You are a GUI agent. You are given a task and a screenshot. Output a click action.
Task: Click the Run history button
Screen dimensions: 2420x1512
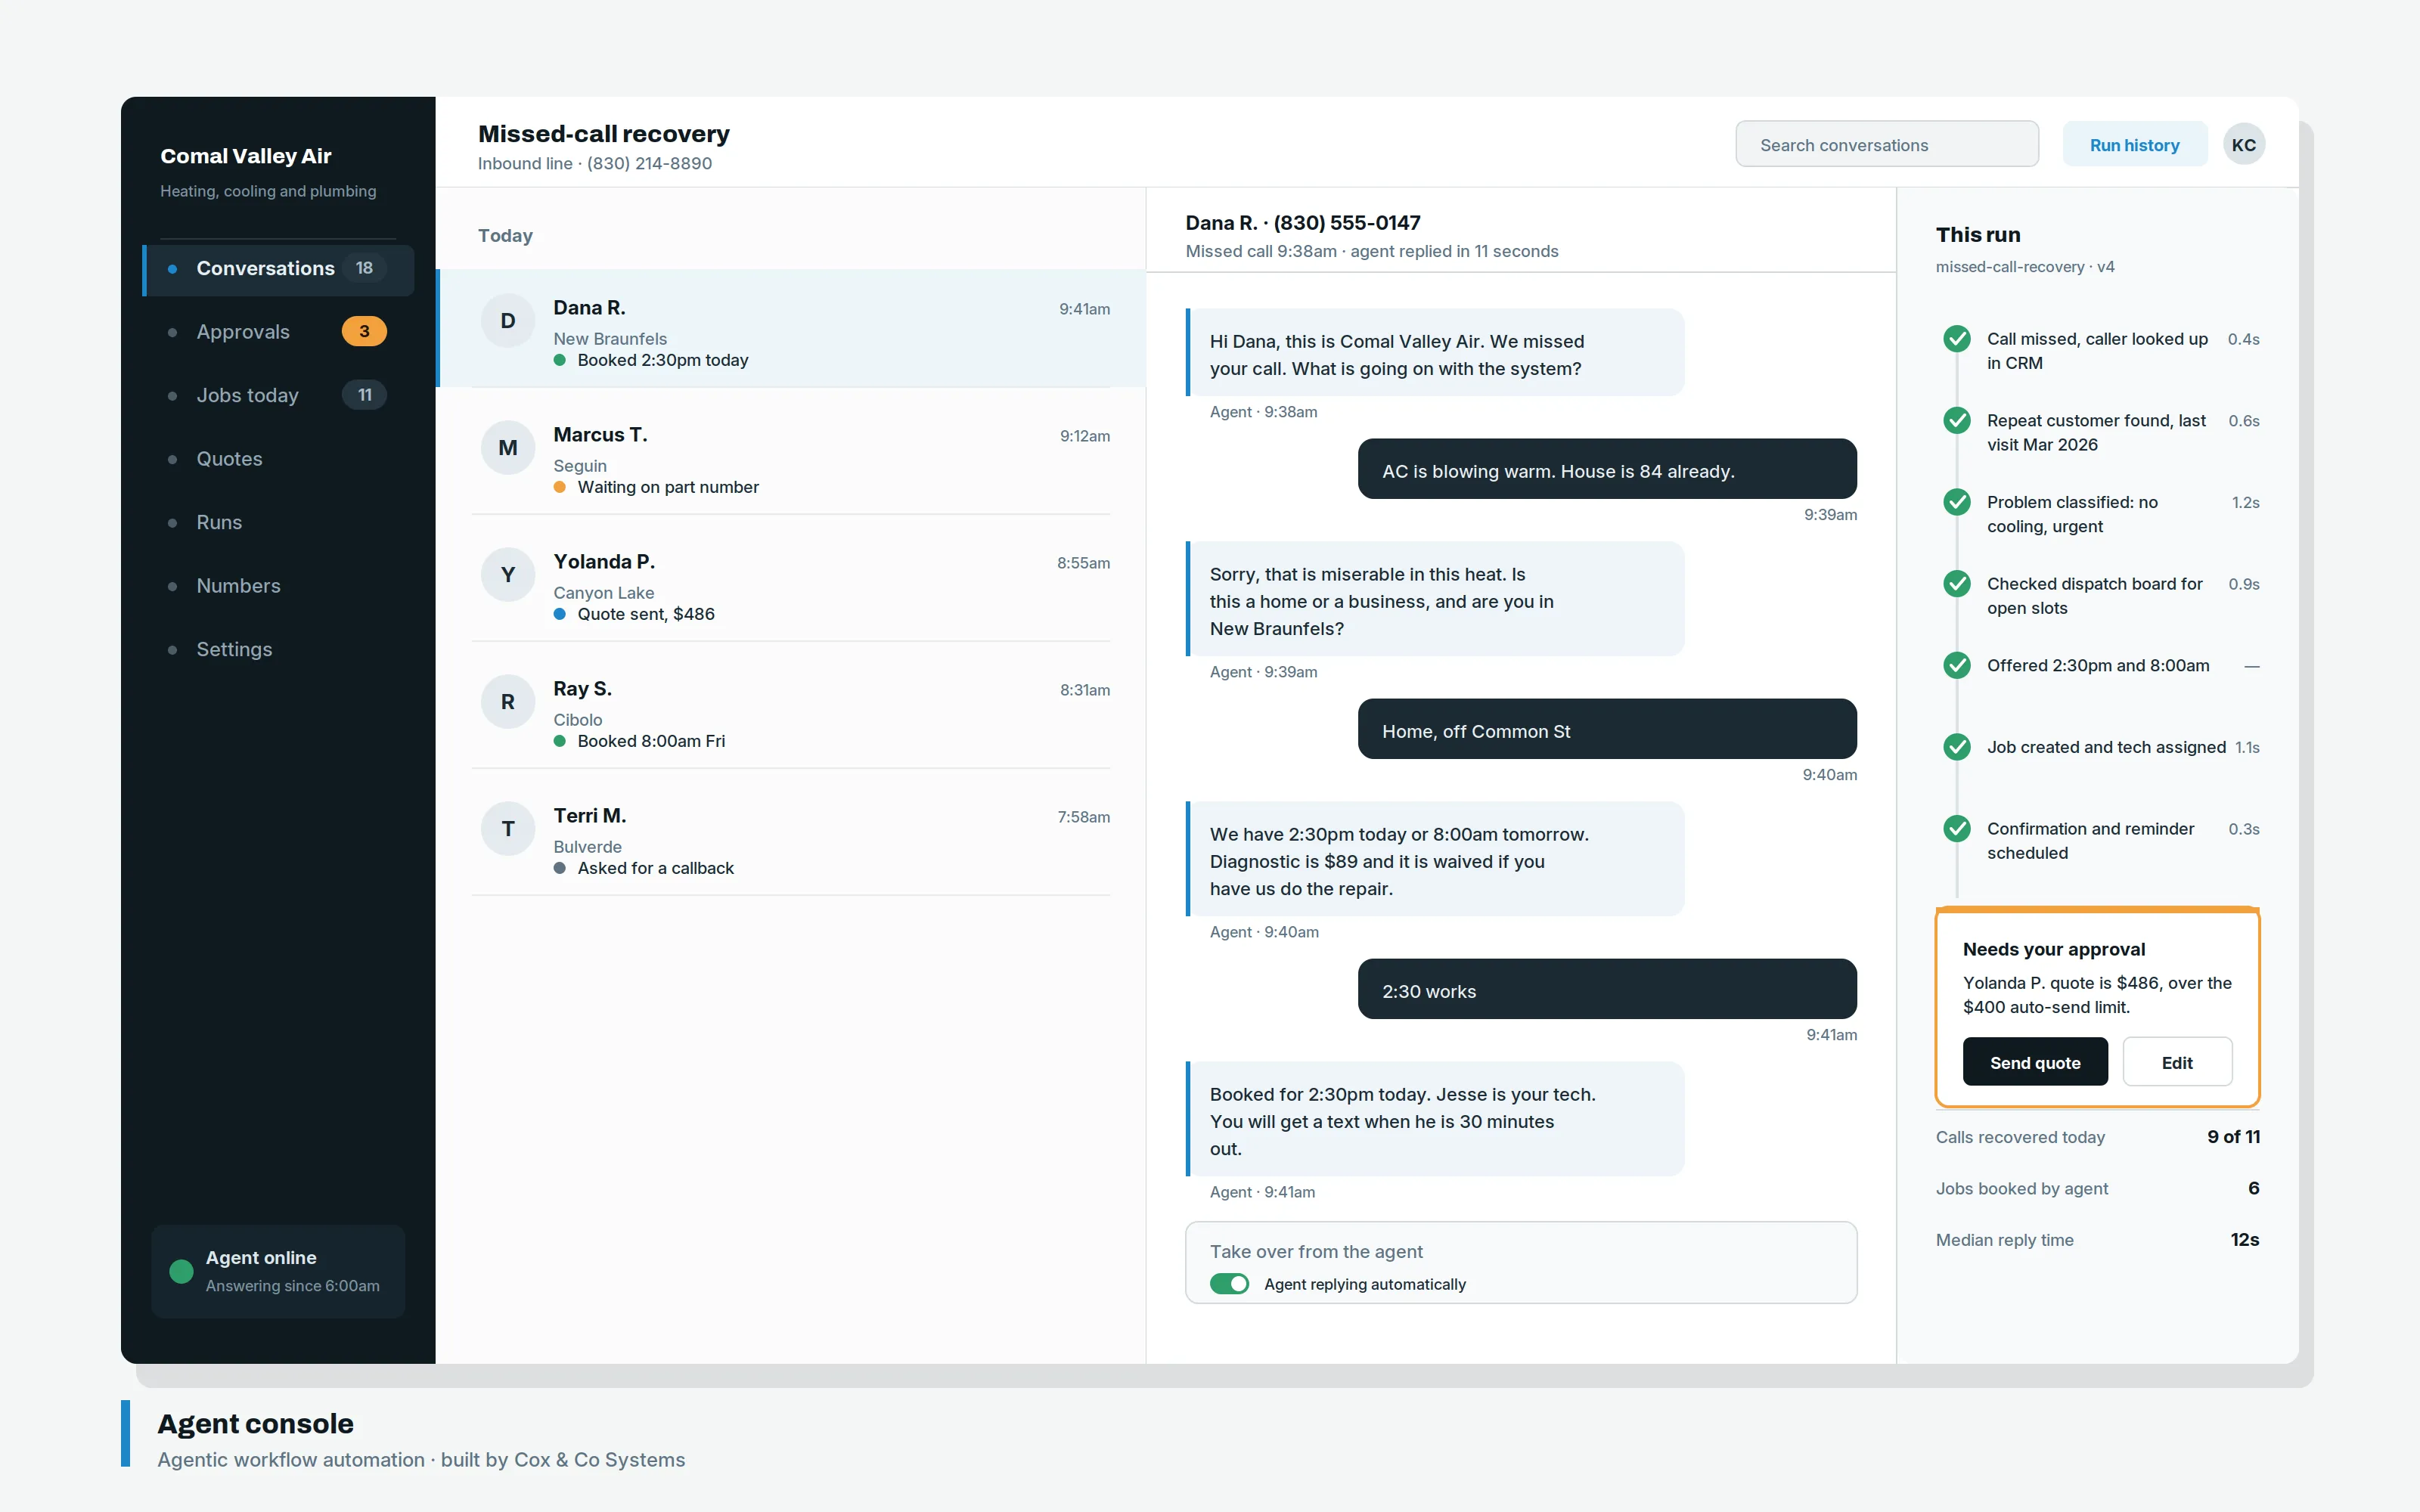click(2134, 145)
